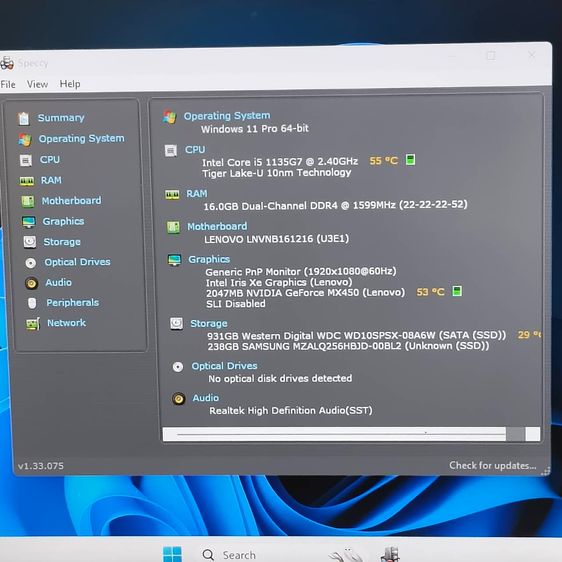Click the Windows flag icon in summary pane
Screen dimensions: 562x562
pos(170,117)
